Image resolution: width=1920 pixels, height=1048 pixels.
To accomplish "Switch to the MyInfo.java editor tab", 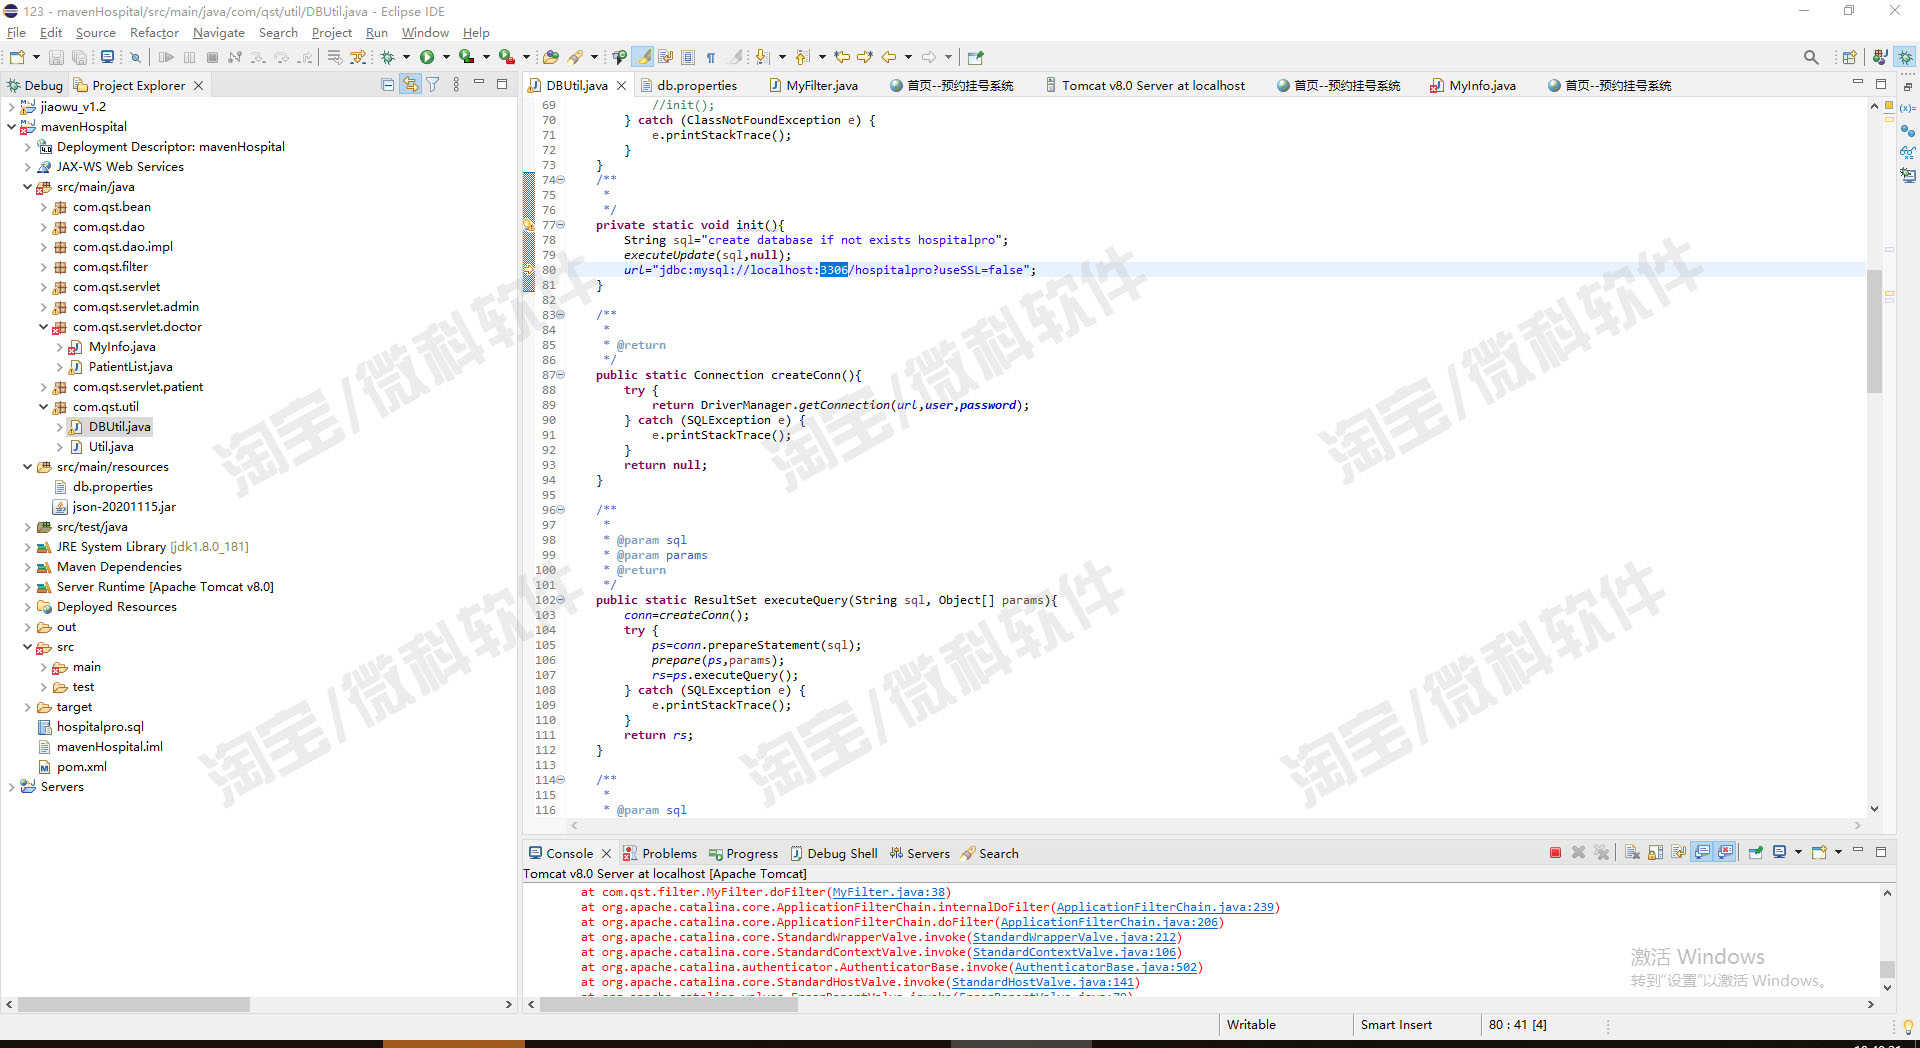I will tap(1473, 85).
